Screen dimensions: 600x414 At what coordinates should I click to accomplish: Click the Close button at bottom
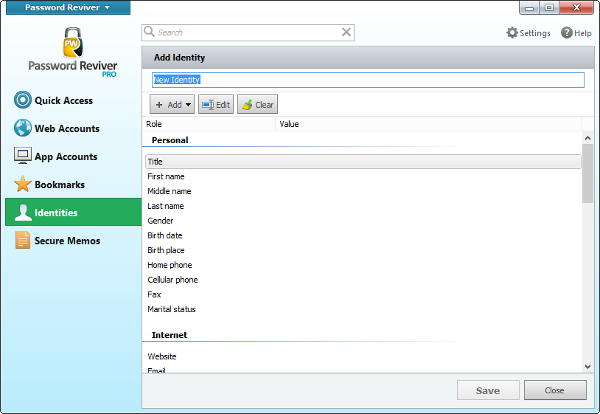click(x=555, y=390)
